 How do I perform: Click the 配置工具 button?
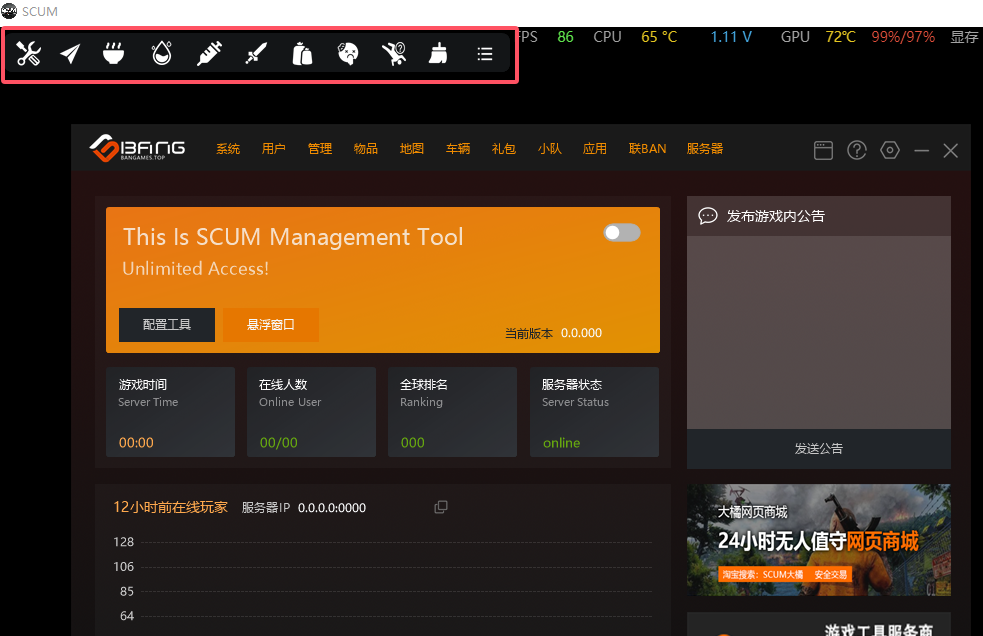167,324
